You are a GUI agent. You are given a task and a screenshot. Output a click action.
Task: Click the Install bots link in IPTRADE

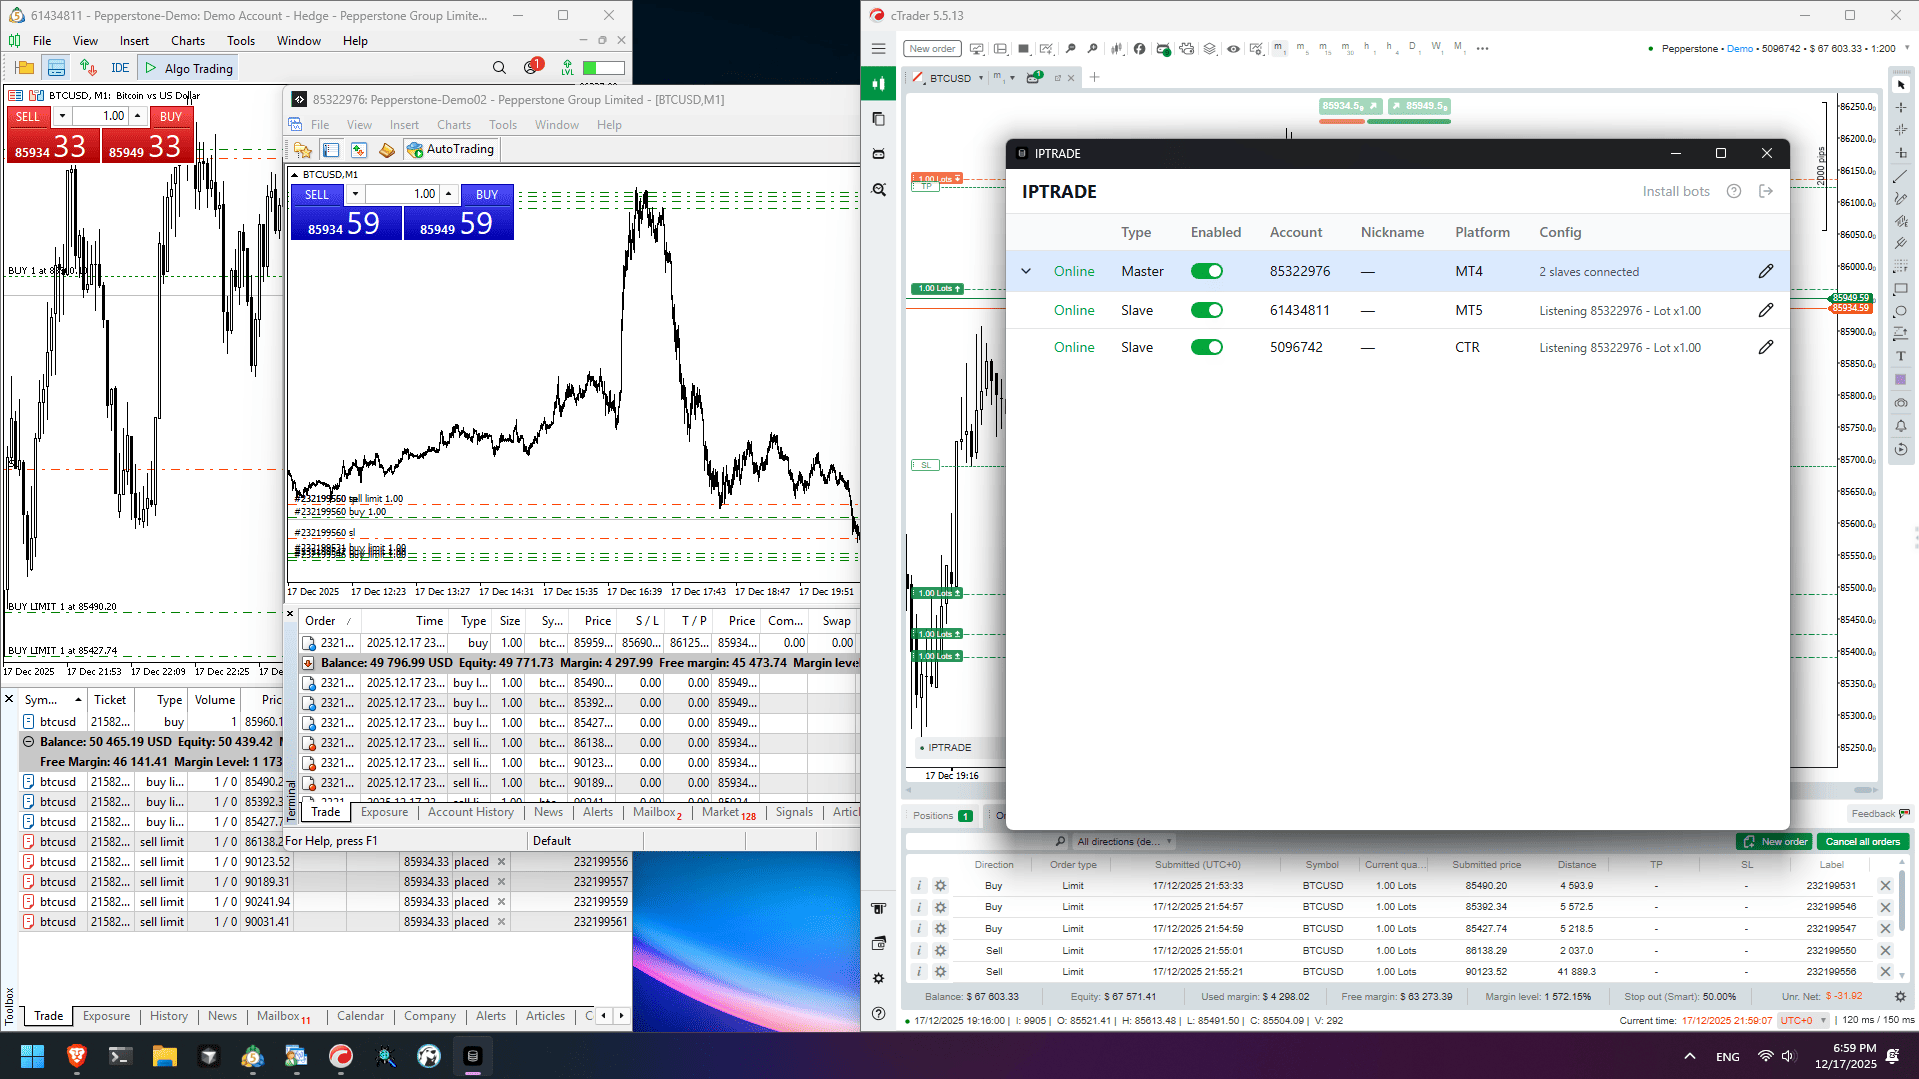click(1676, 191)
